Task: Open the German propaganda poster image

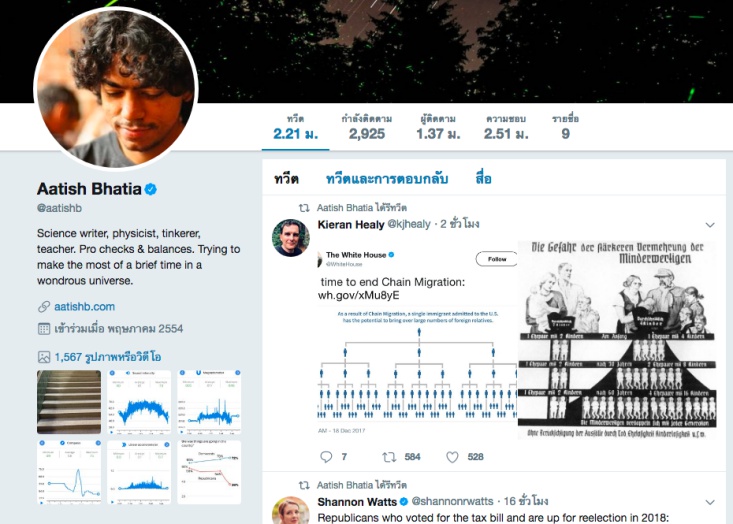Action: click(x=617, y=340)
